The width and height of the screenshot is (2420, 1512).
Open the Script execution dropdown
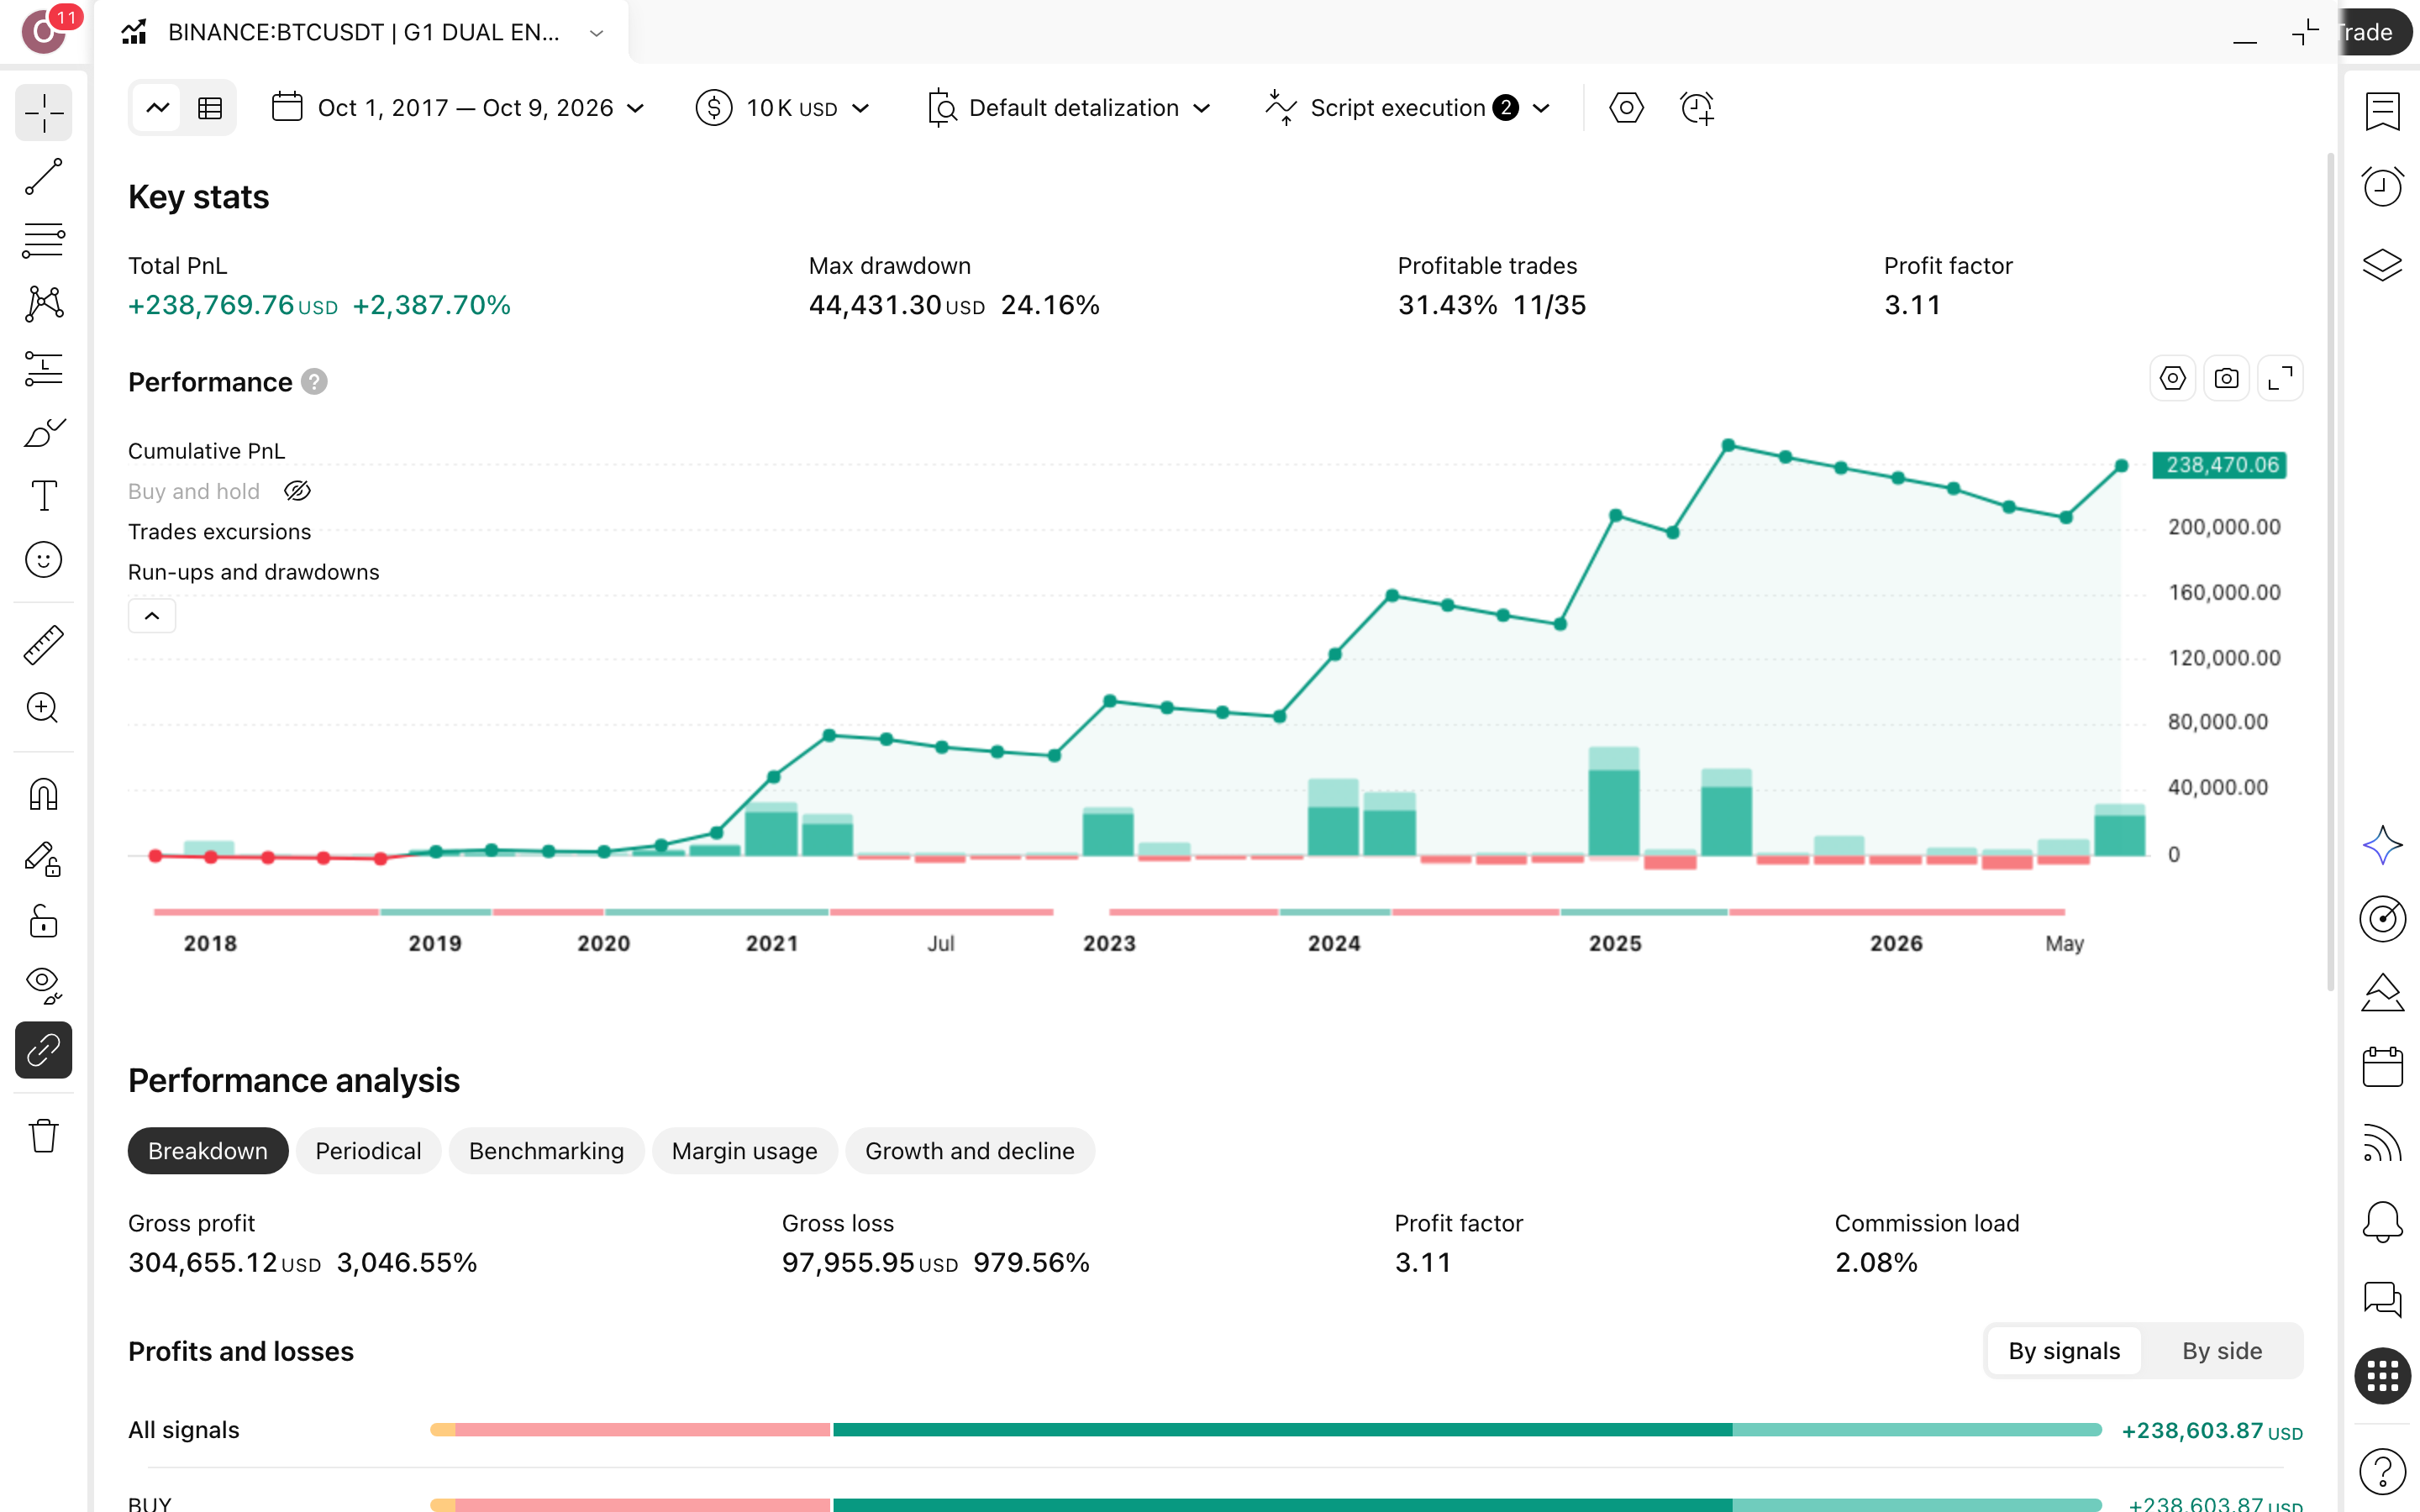pyautogui.click(x=1408, y=108)
